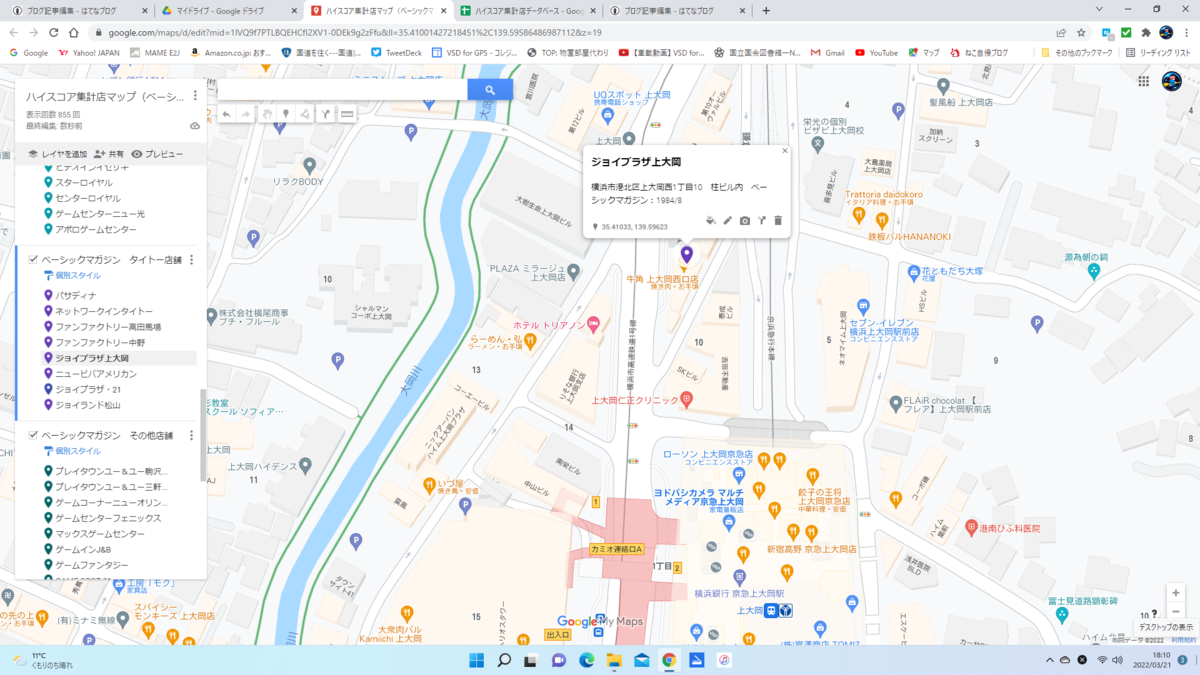Click the redo arrow in map toolbar

click(245, 115)
